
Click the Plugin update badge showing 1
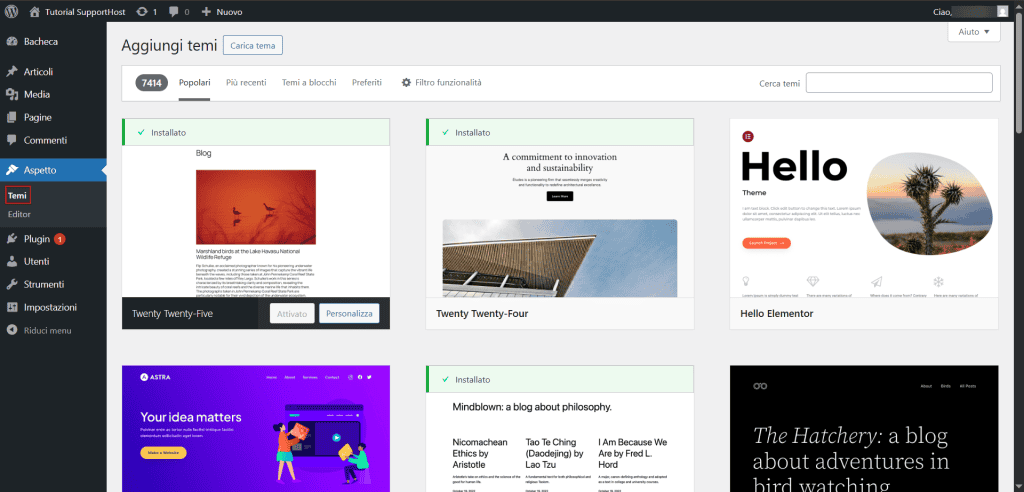point(59,239)
